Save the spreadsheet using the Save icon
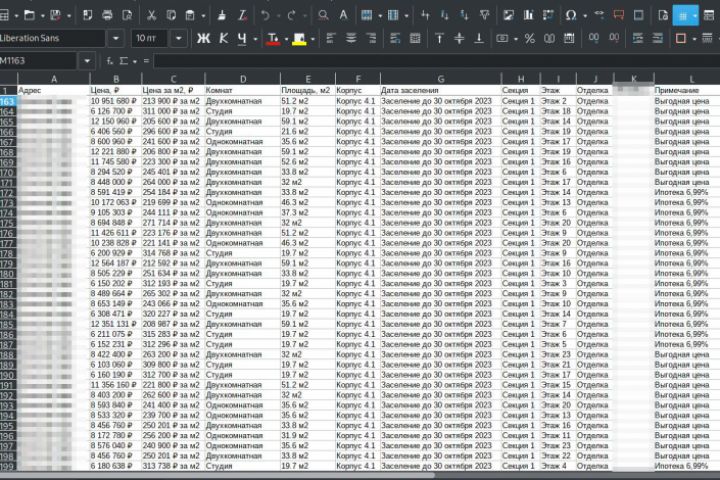720x480 pixels. [x=56, y=15]
